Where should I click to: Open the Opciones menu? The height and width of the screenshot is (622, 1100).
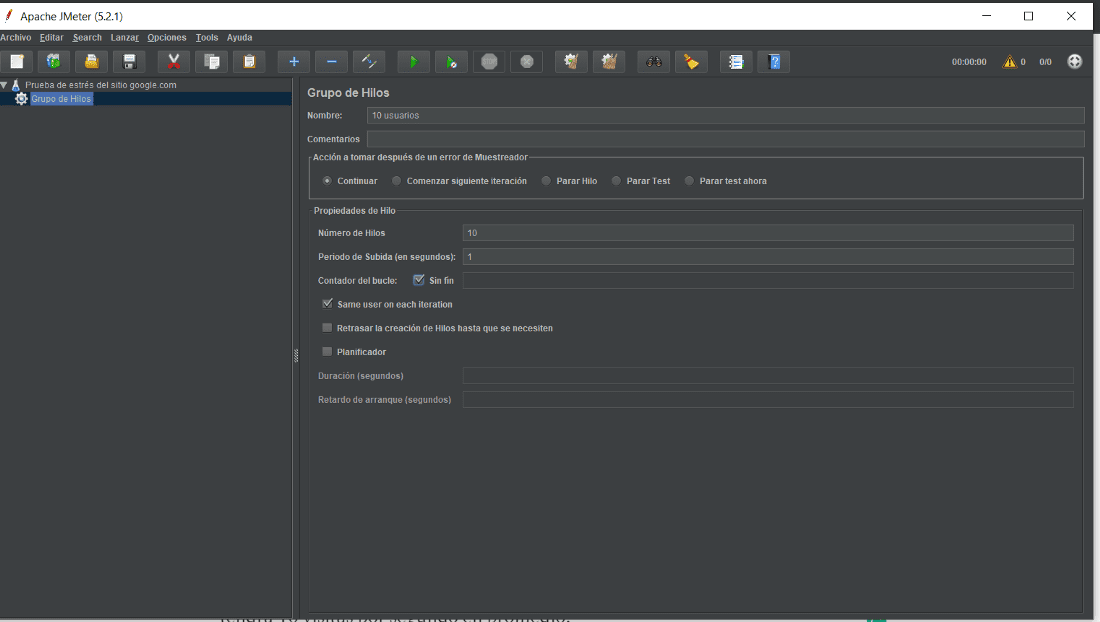click(166, 37)
